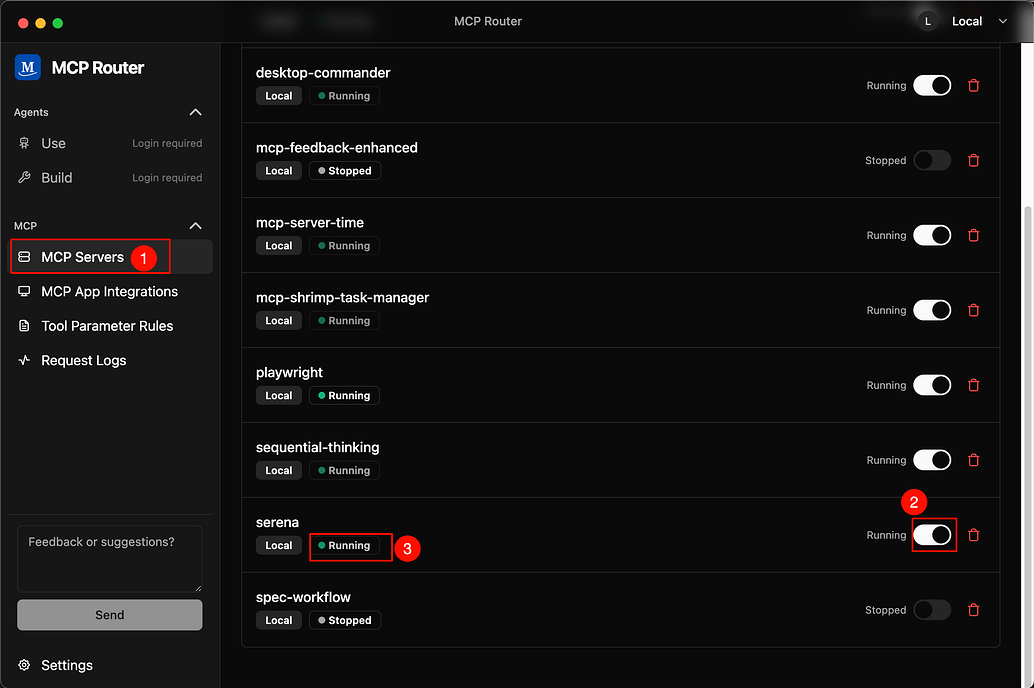Click the Use agent robot icon
Viewport: 1034px width, 688px height.
(x=24, y=143)
